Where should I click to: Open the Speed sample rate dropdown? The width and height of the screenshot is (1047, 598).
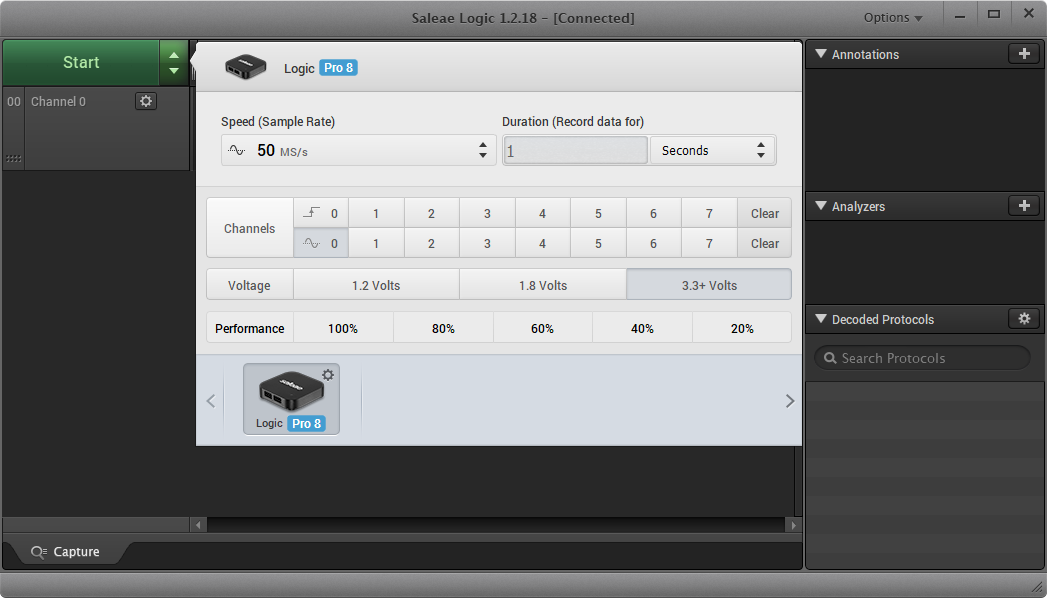358,150
